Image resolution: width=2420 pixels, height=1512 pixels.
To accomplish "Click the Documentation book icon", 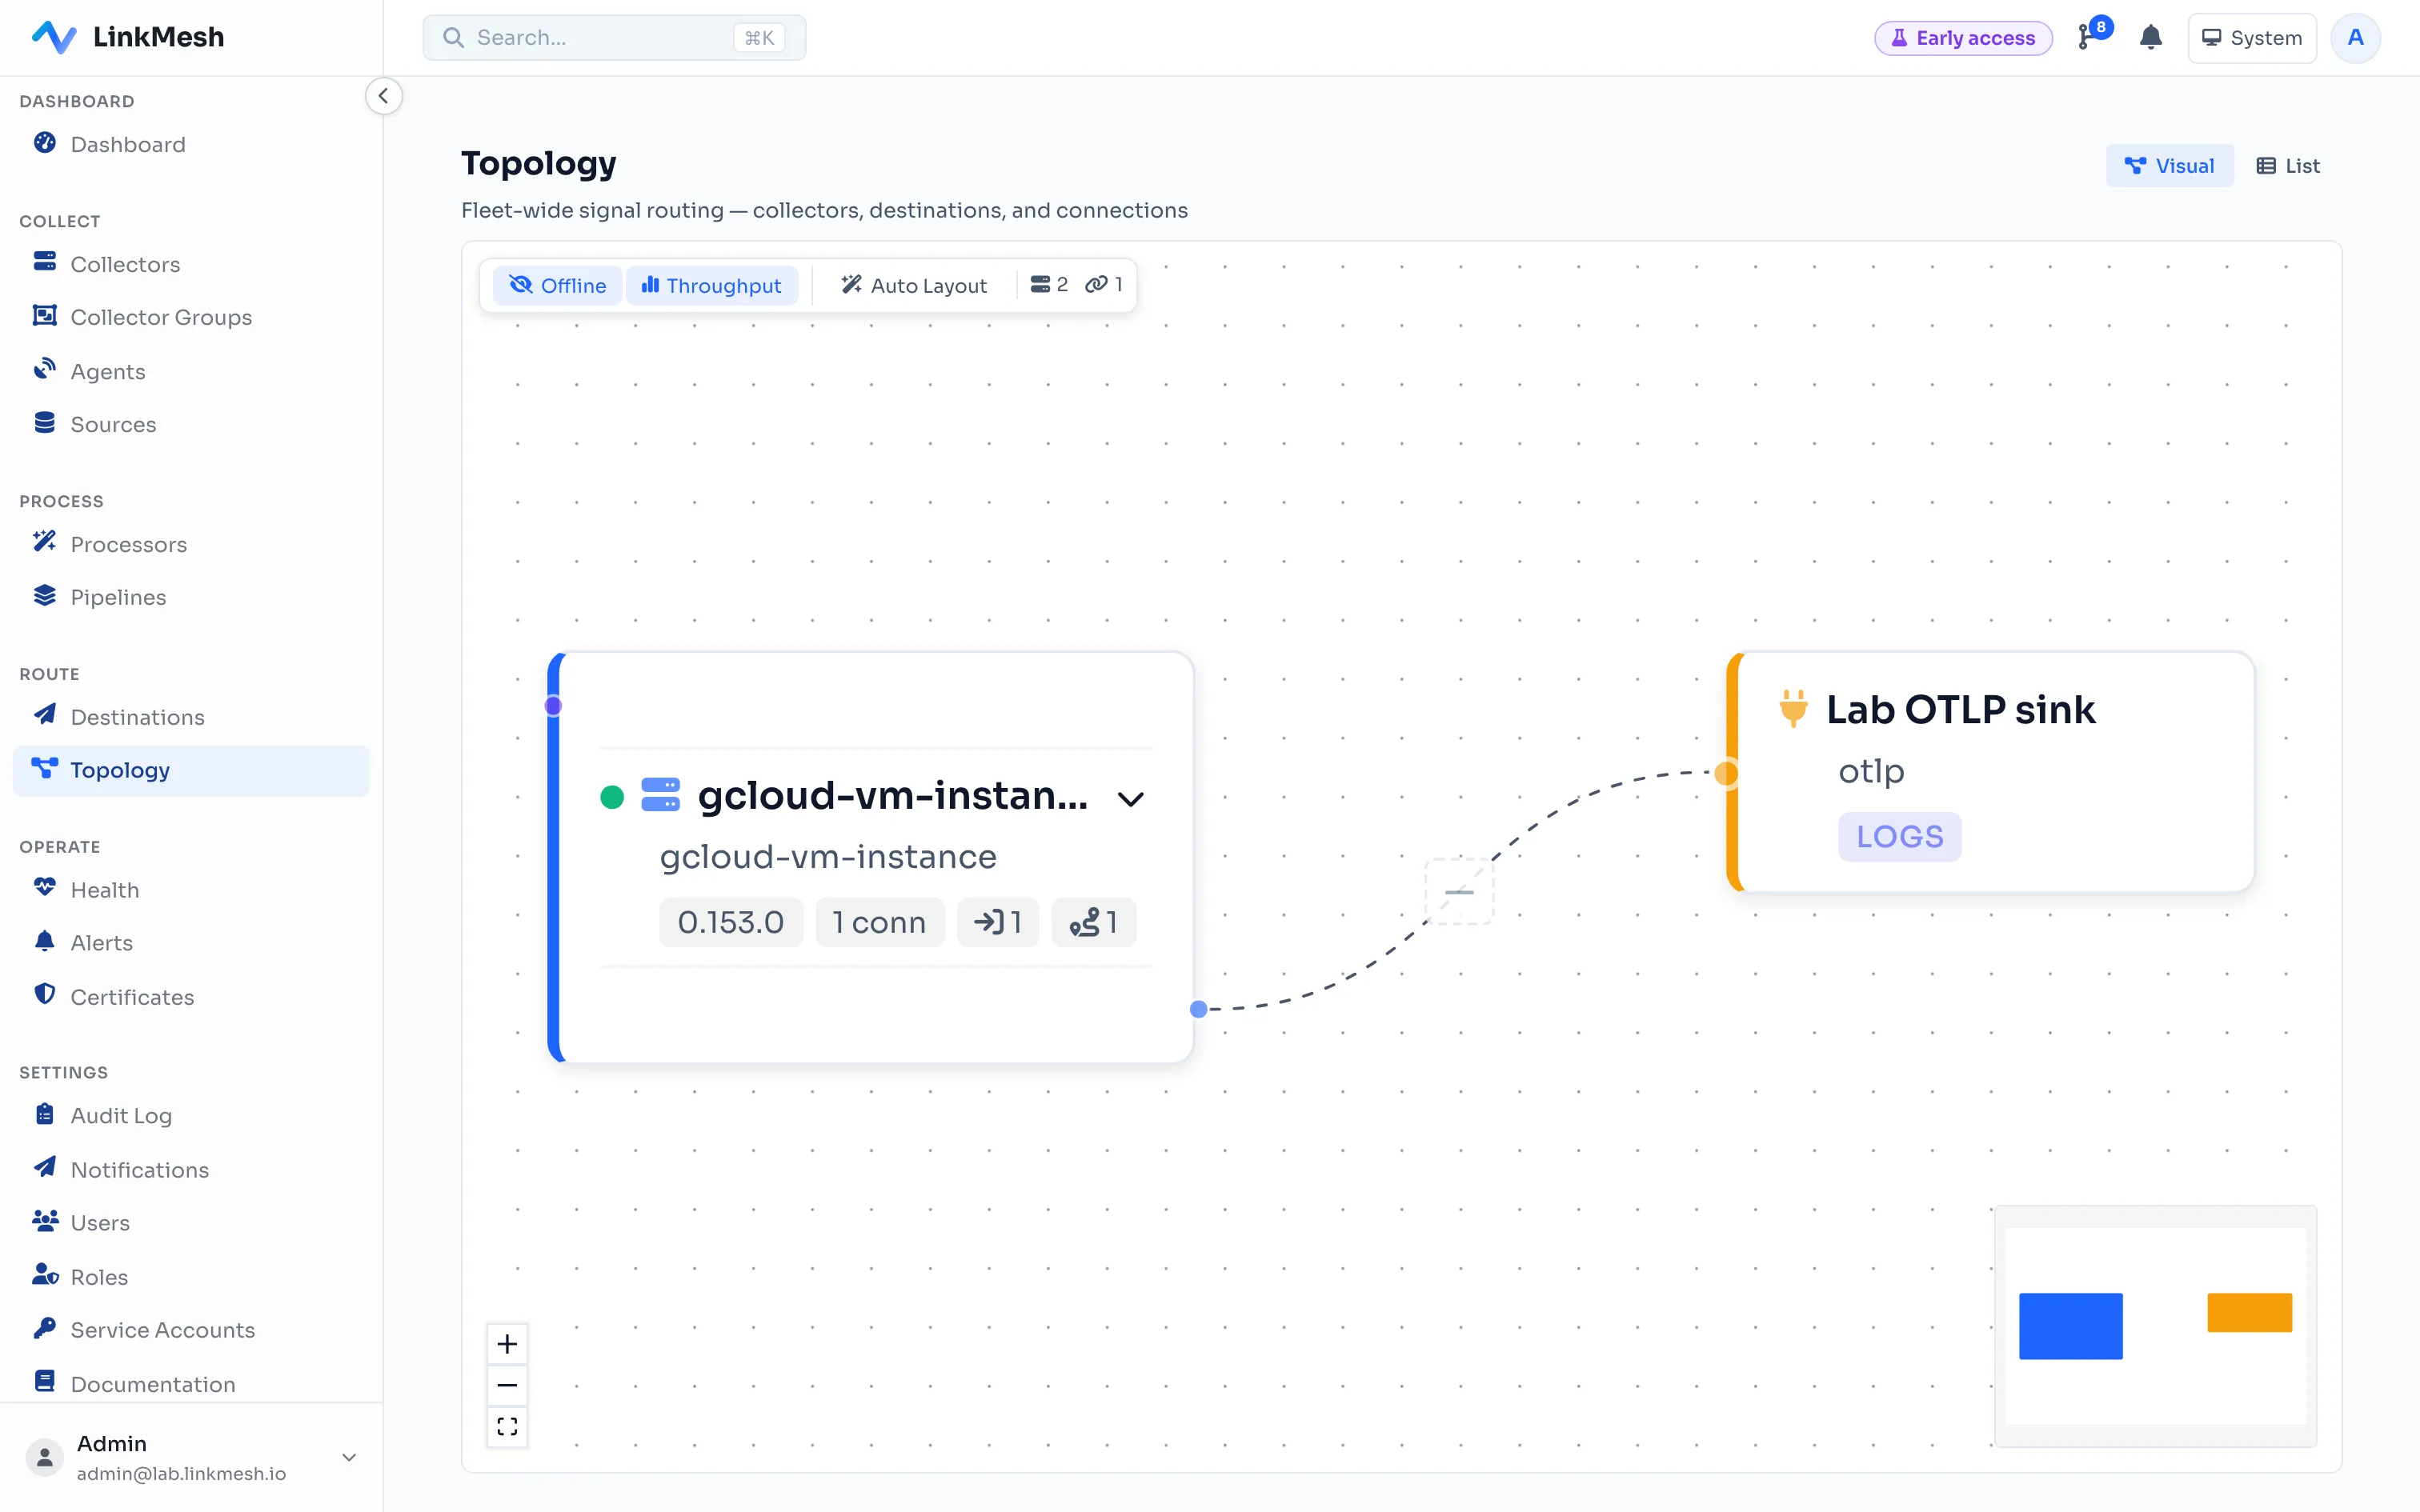I will (x=45, y=1382).
